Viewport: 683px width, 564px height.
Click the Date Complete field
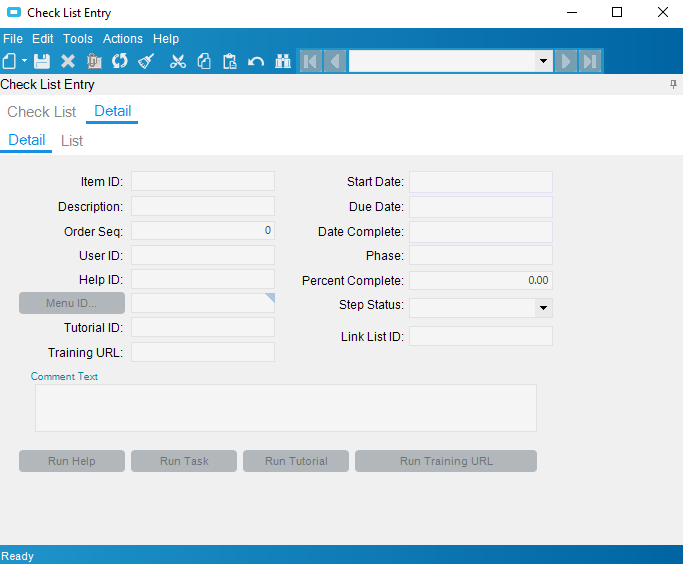tap(481, 232)
